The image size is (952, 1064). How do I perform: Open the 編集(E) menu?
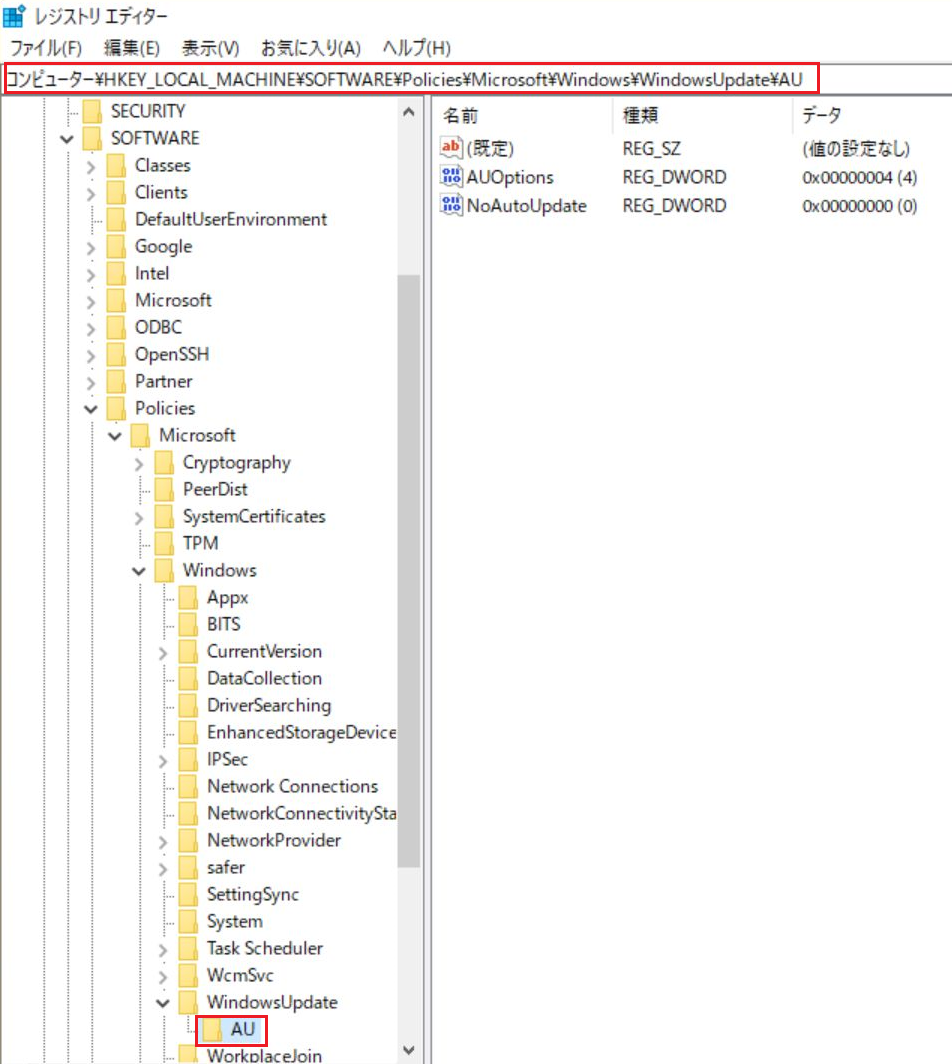pyautogui.click(x=132, y=48)
